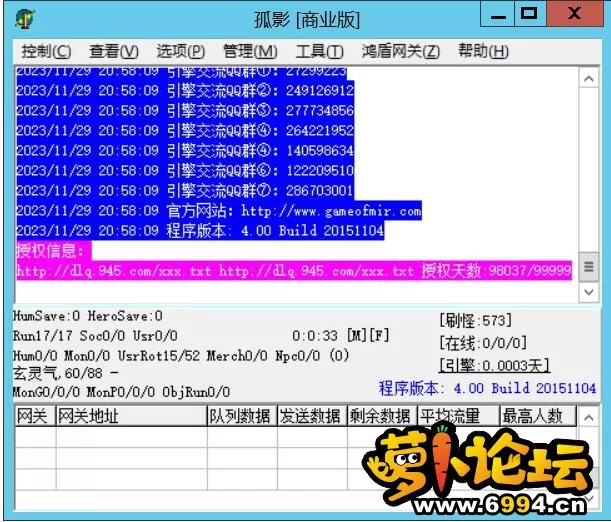
Task: Click the Run17/17 Soc0/0 Usr0/0 line
Action: click(95, 335)
